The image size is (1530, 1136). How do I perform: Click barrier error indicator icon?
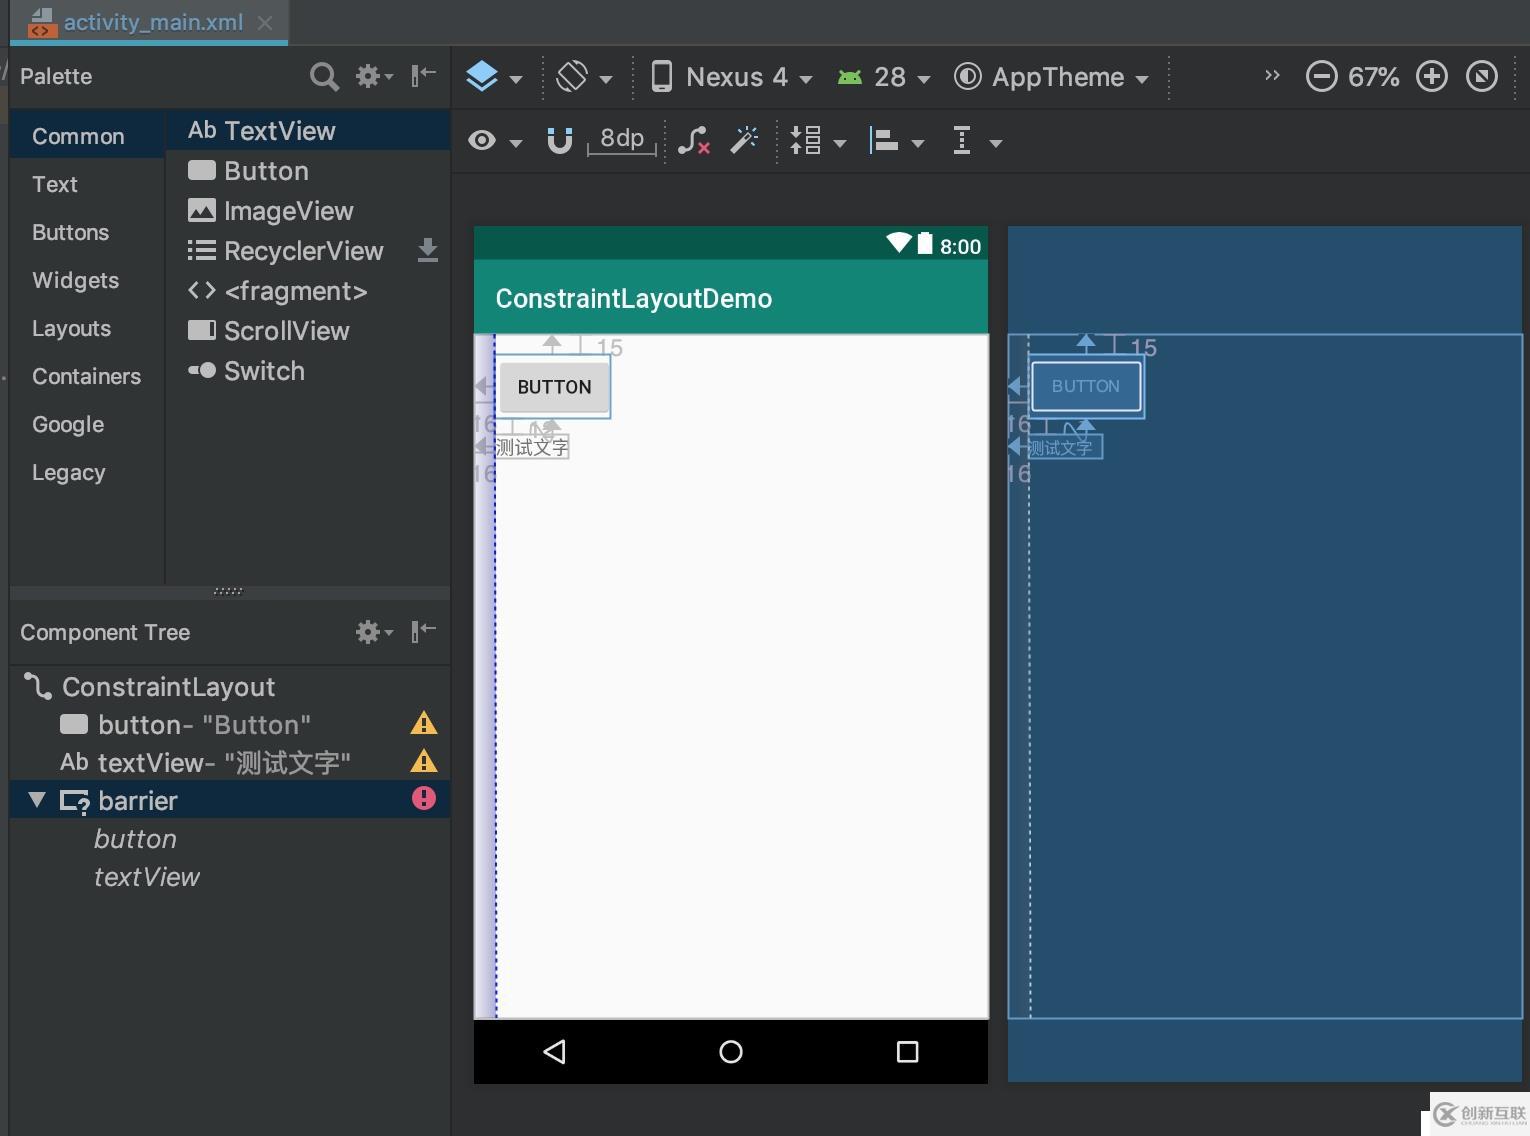pyautogui.click(x=424, y=798)
